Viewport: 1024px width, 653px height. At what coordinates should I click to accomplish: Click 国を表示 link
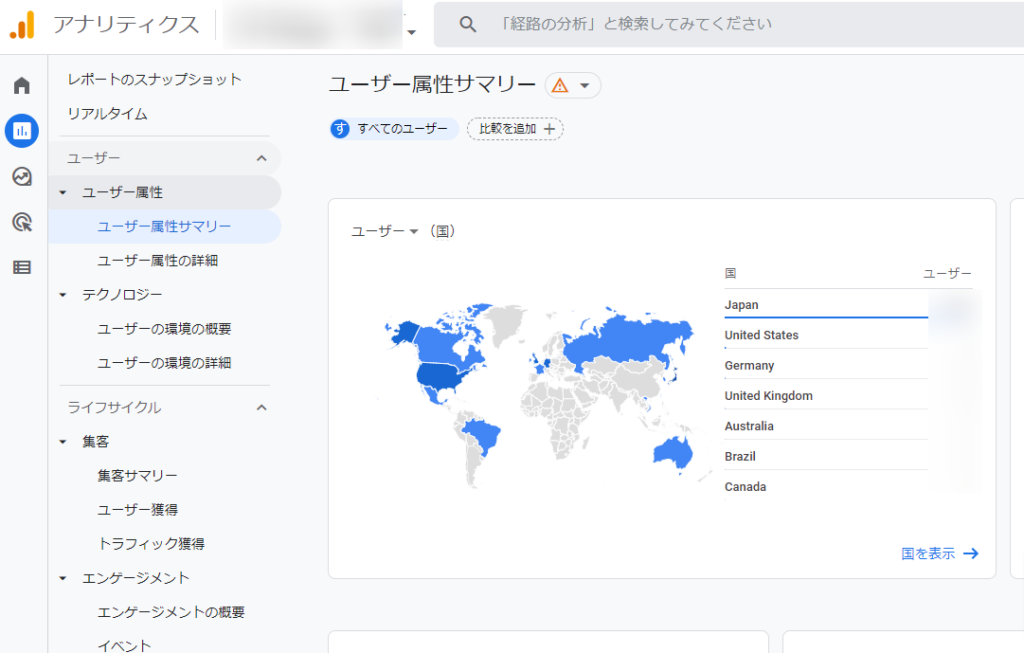click(x=939, y=553)
